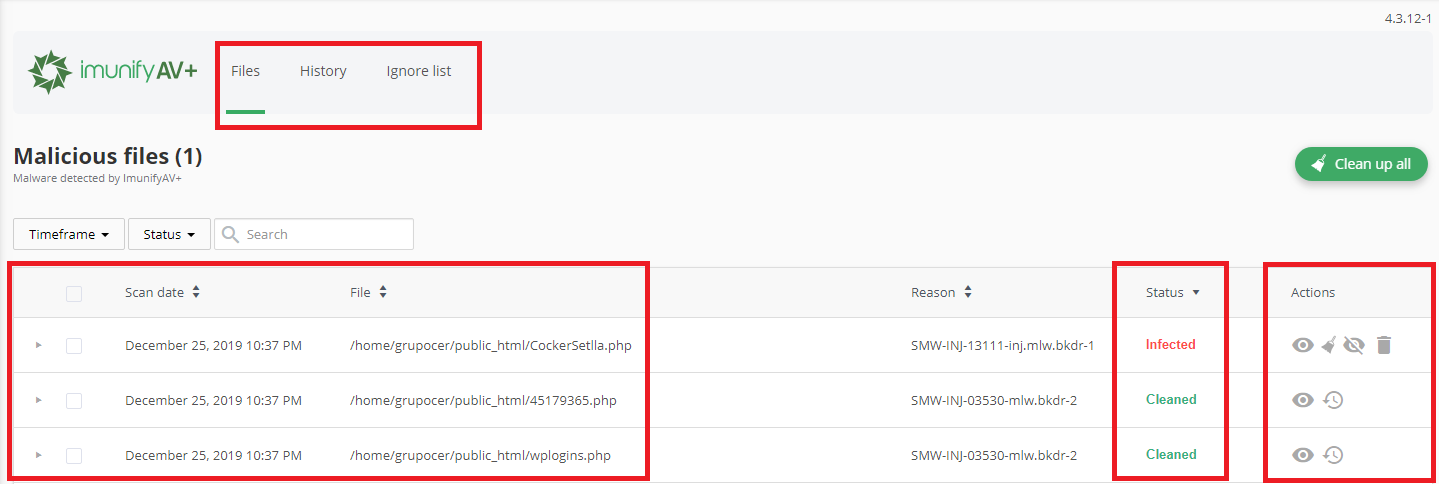1439x484 pixels.
Task: Switch to the History tab
Action: (323, 71)
